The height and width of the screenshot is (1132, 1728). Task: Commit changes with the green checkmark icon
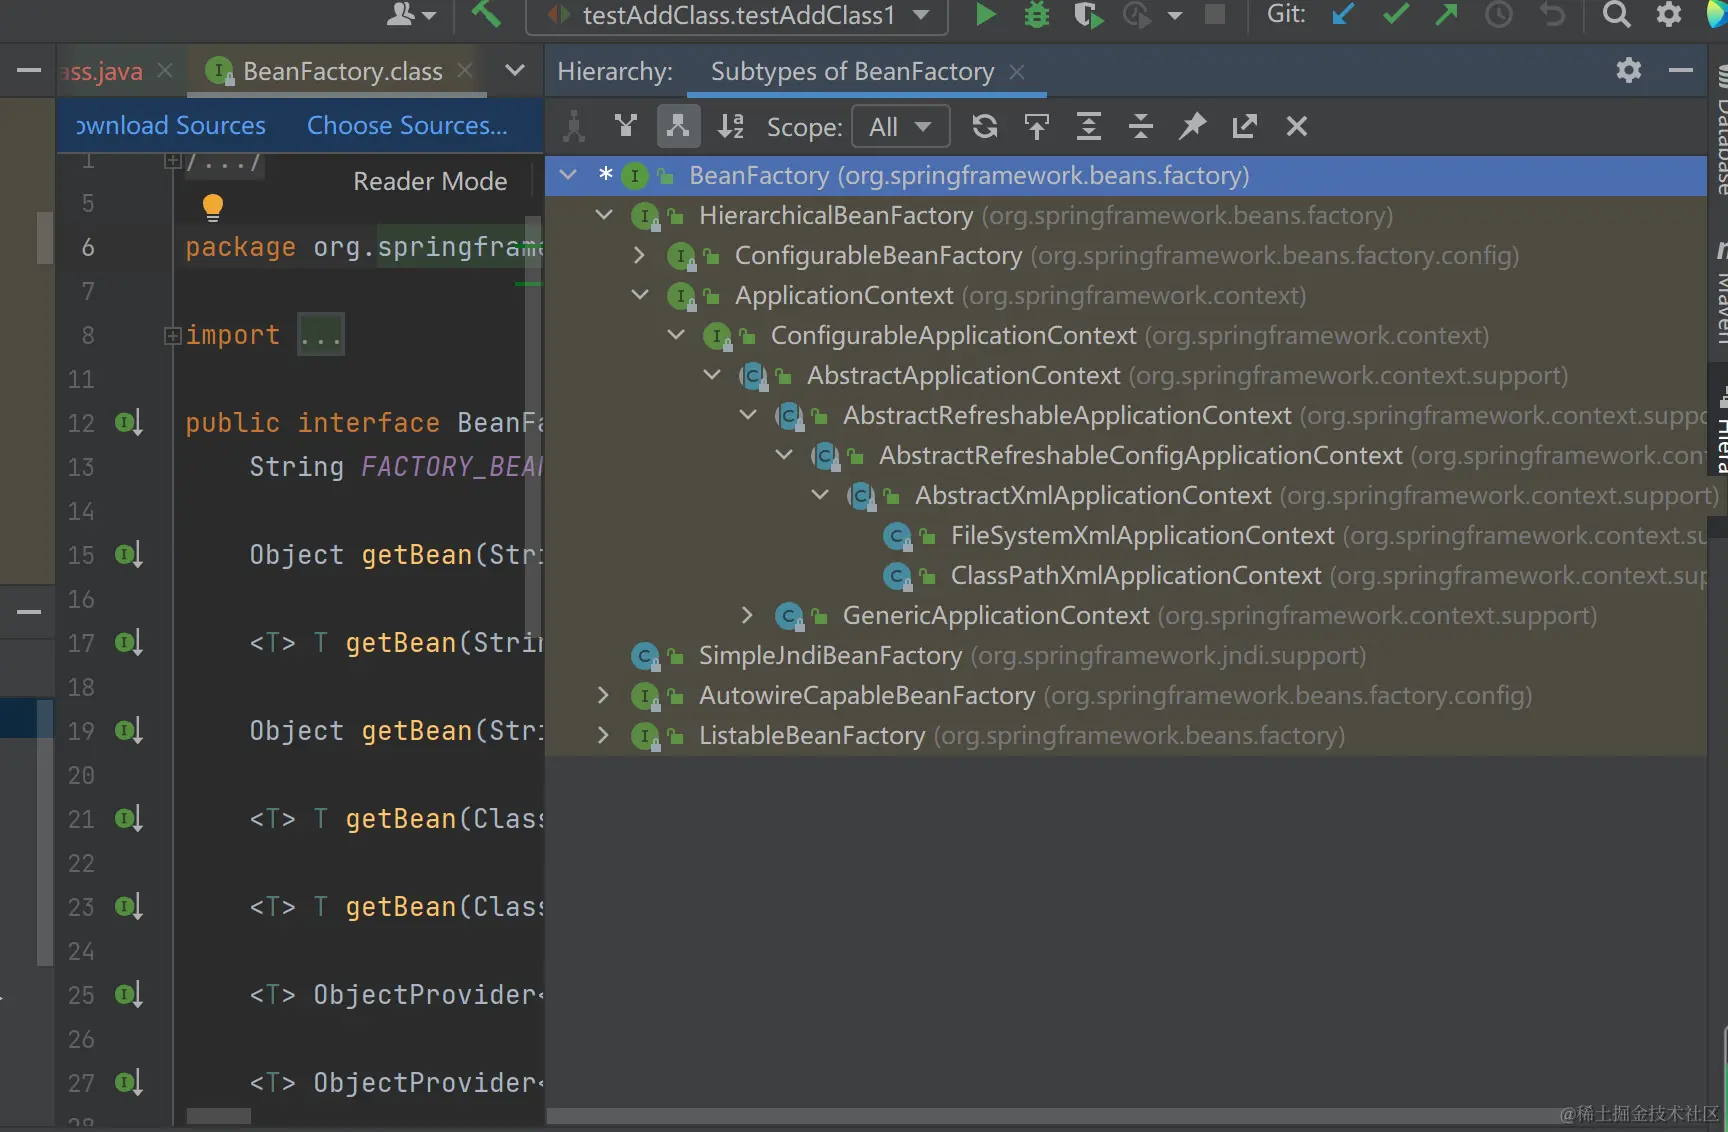point(1395,14)
